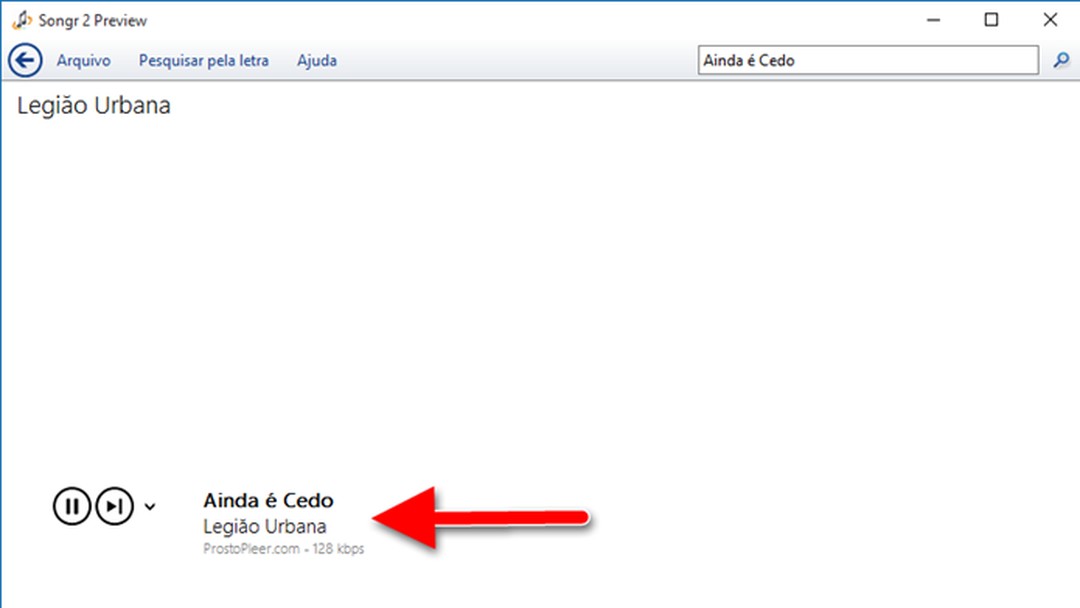Viewport: 1080px width, 608px height.
Task: Click the large red arrow annotation
Action: click(480, 518)
